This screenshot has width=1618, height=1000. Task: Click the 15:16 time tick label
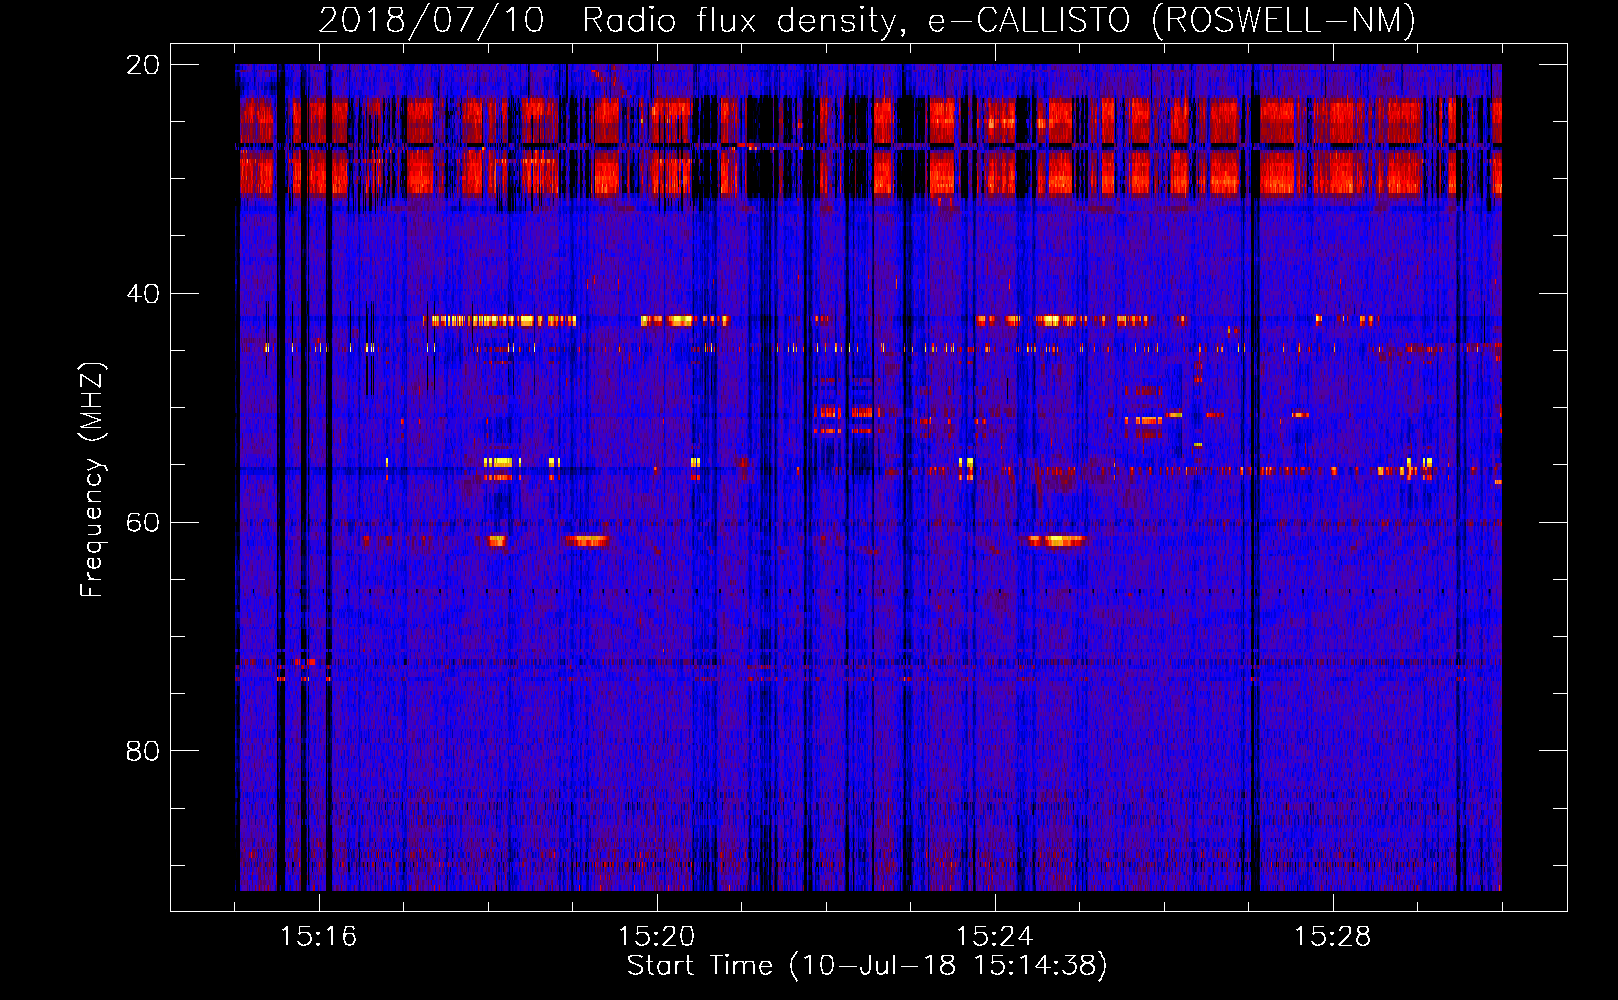coord(318,937)
